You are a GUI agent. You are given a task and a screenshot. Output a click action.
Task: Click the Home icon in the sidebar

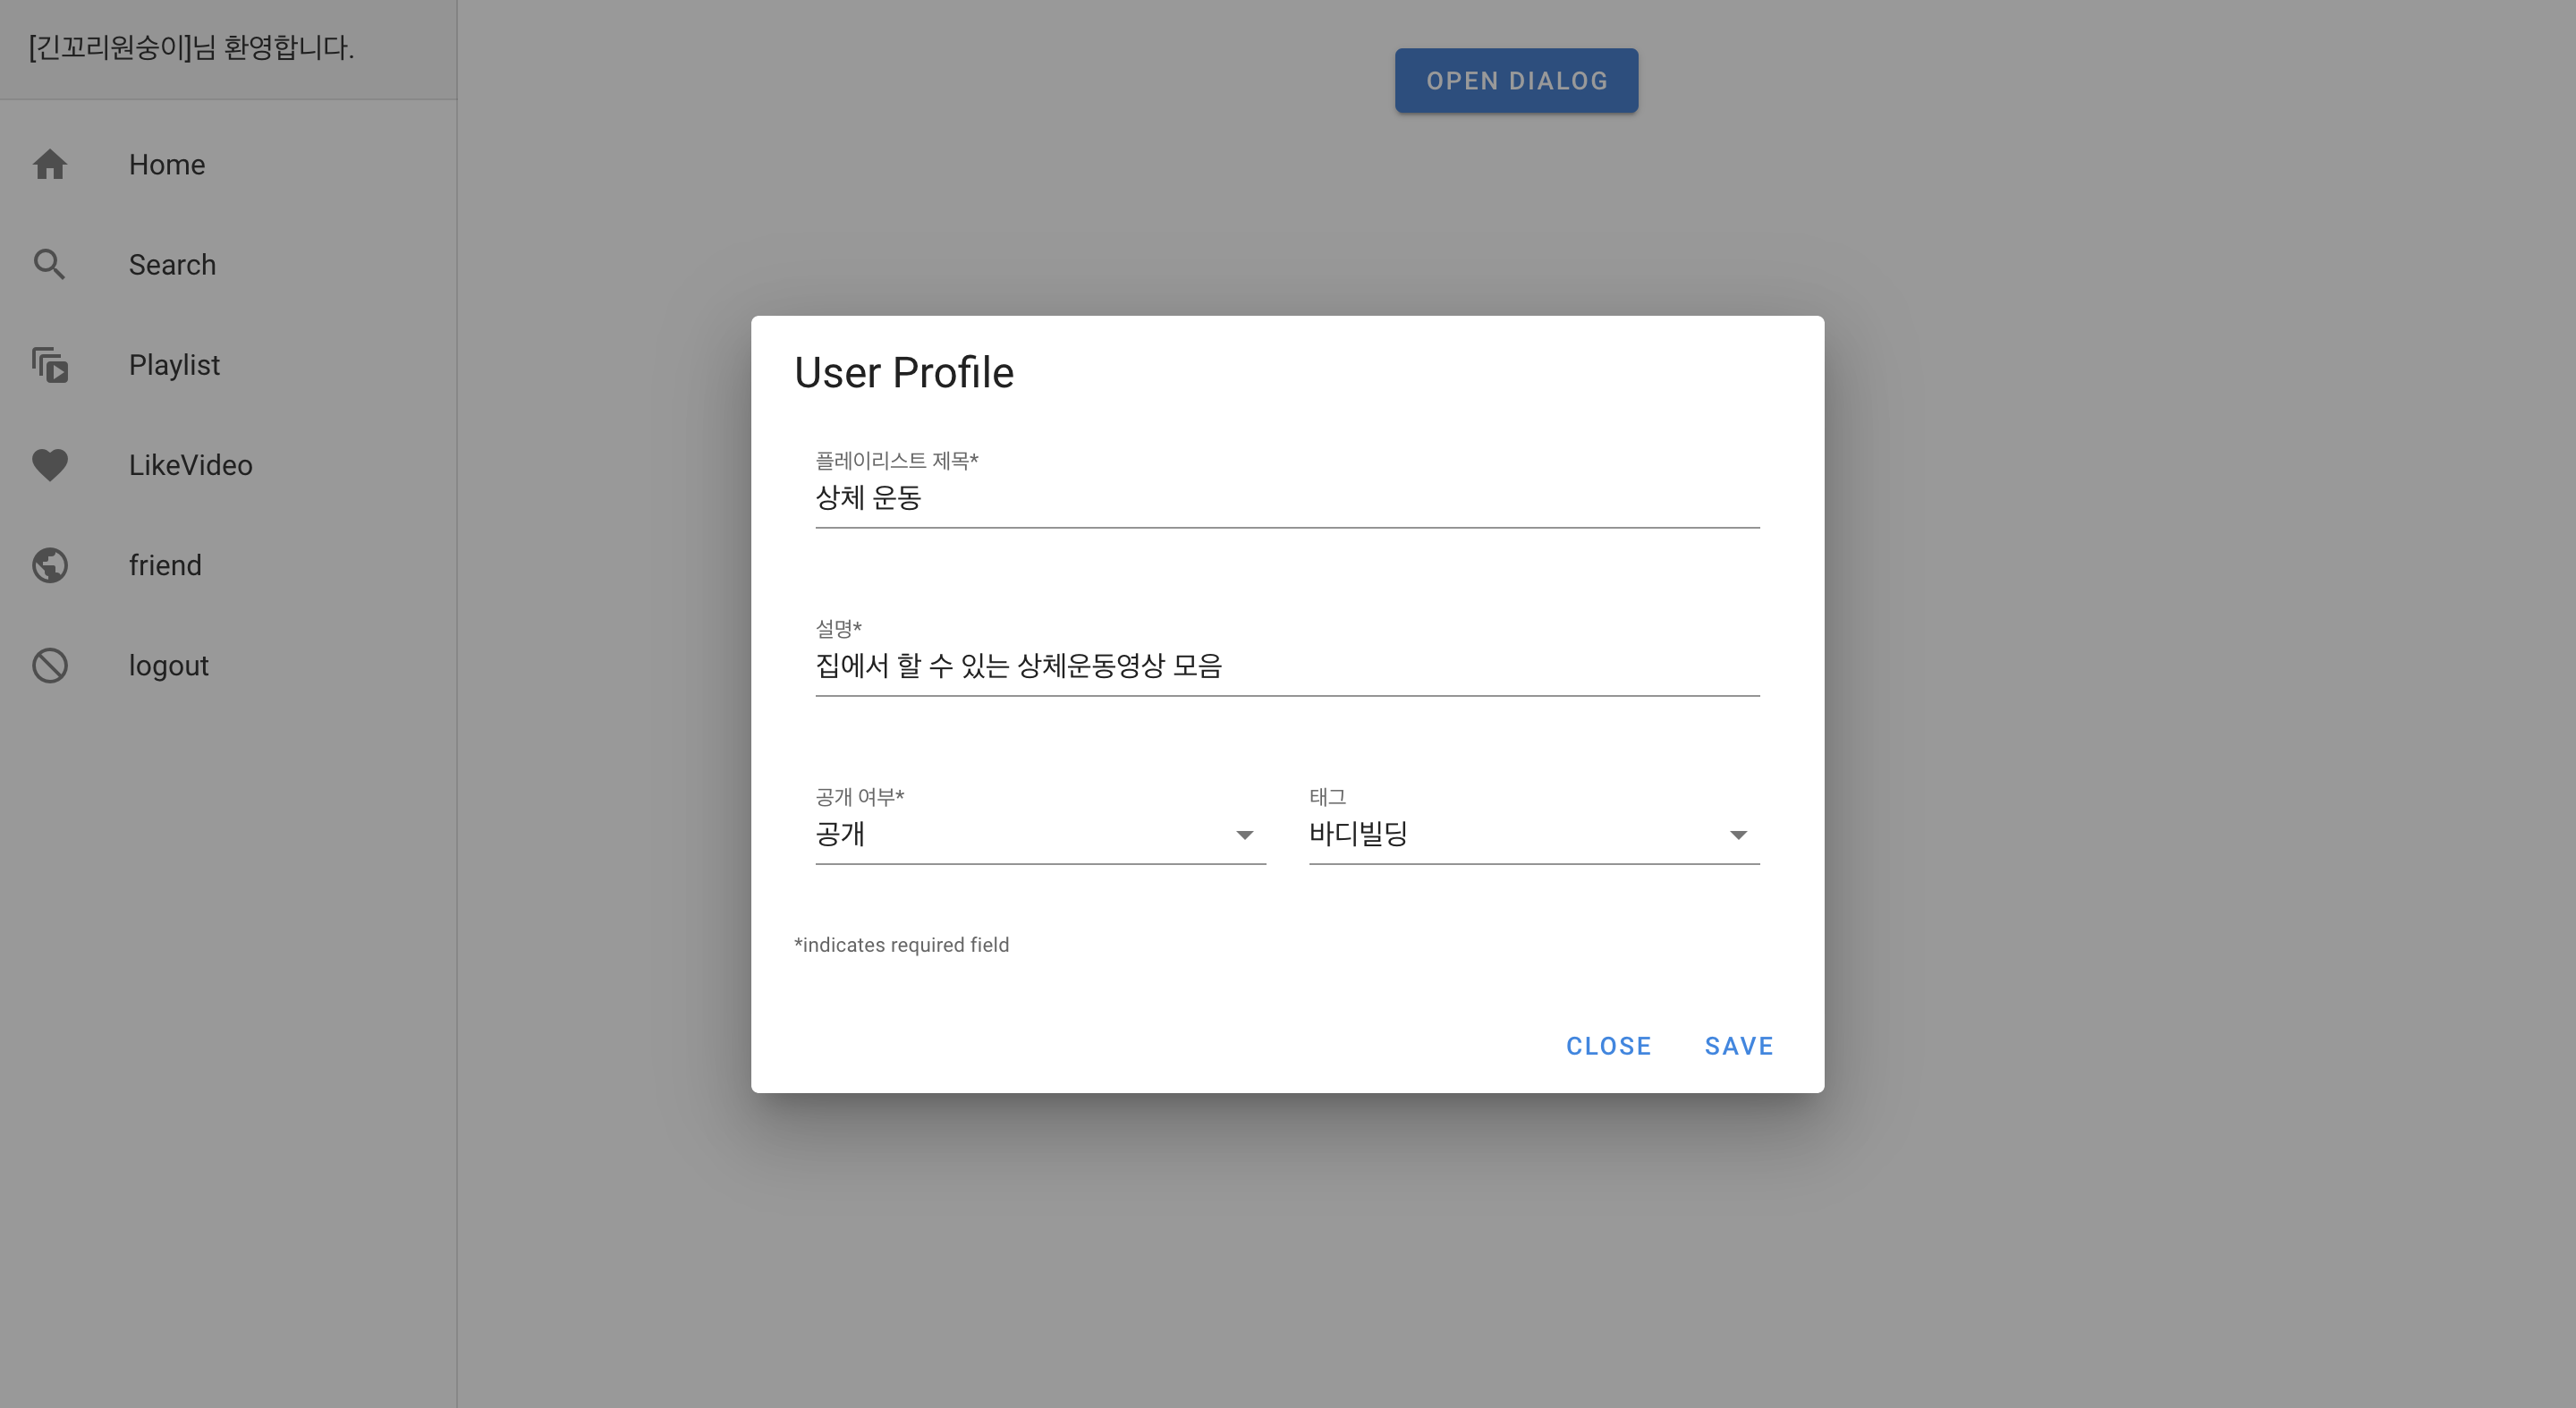point(50,164)
